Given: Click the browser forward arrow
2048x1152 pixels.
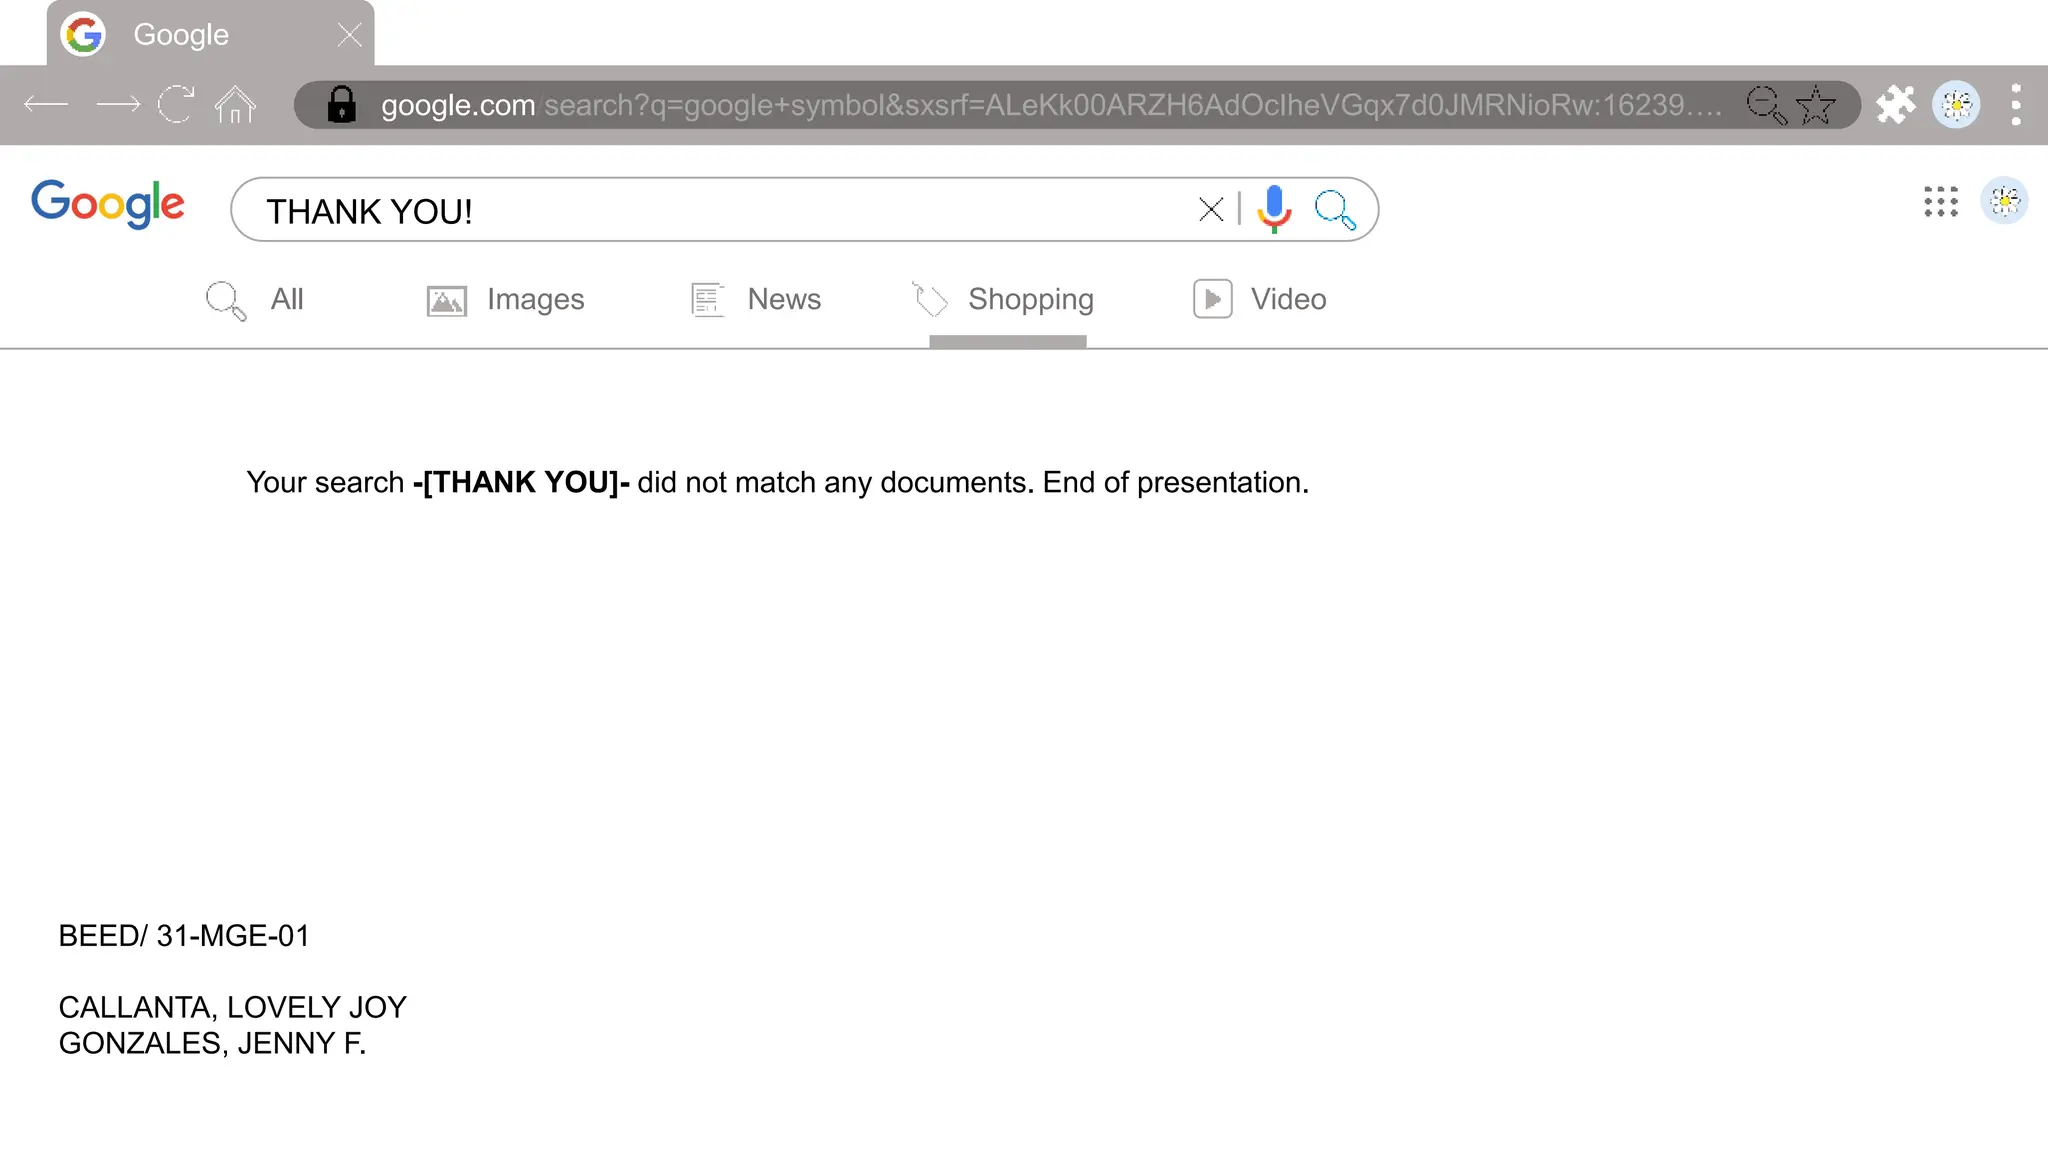Looking at the screenshot, I should pyautogui.click(x=117, y=104).
